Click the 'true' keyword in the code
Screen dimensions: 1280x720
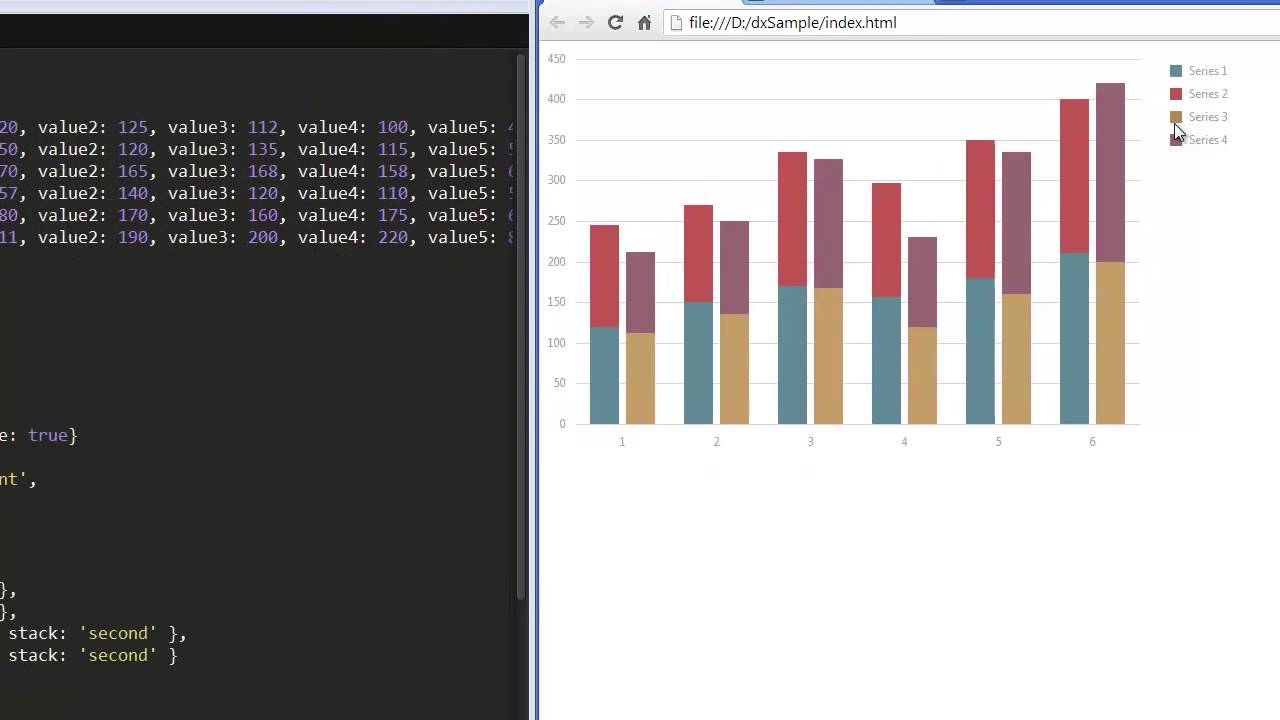[x=48, y=435]
